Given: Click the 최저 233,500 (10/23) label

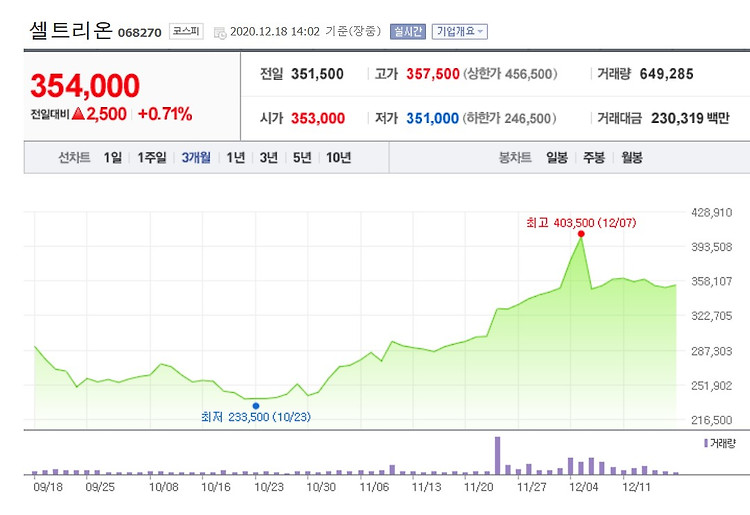Looking at the screenshot, I should click(x=256, y=417).
